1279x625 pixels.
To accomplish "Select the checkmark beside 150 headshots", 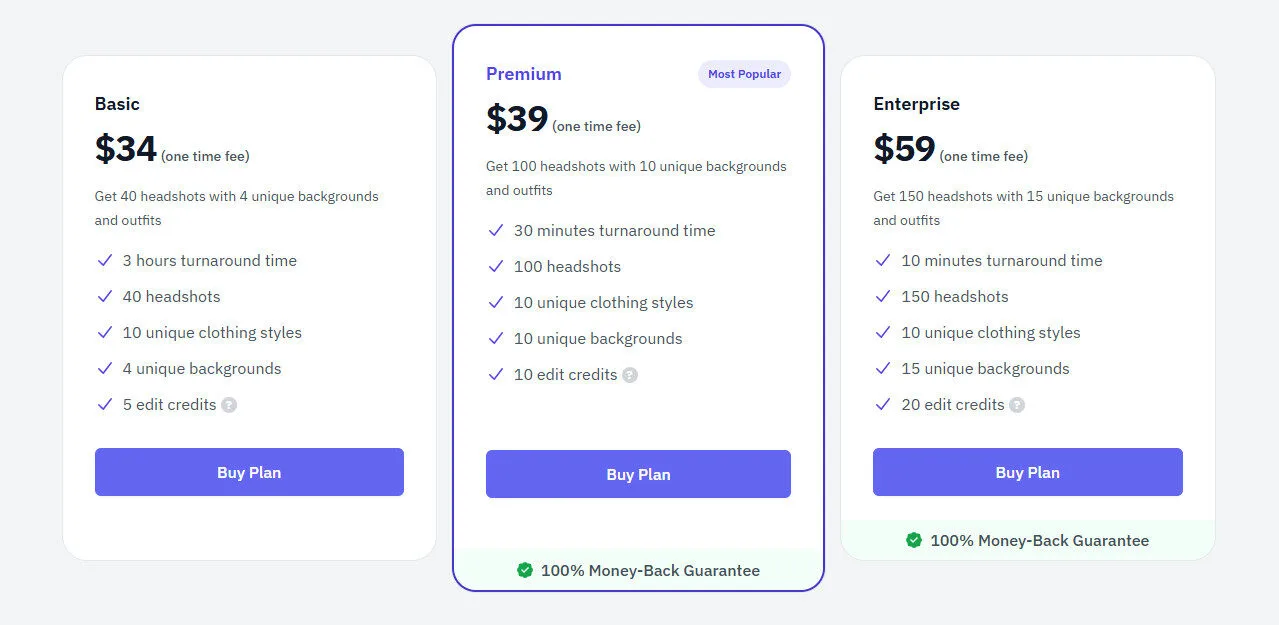I will (x=883, y=296).
